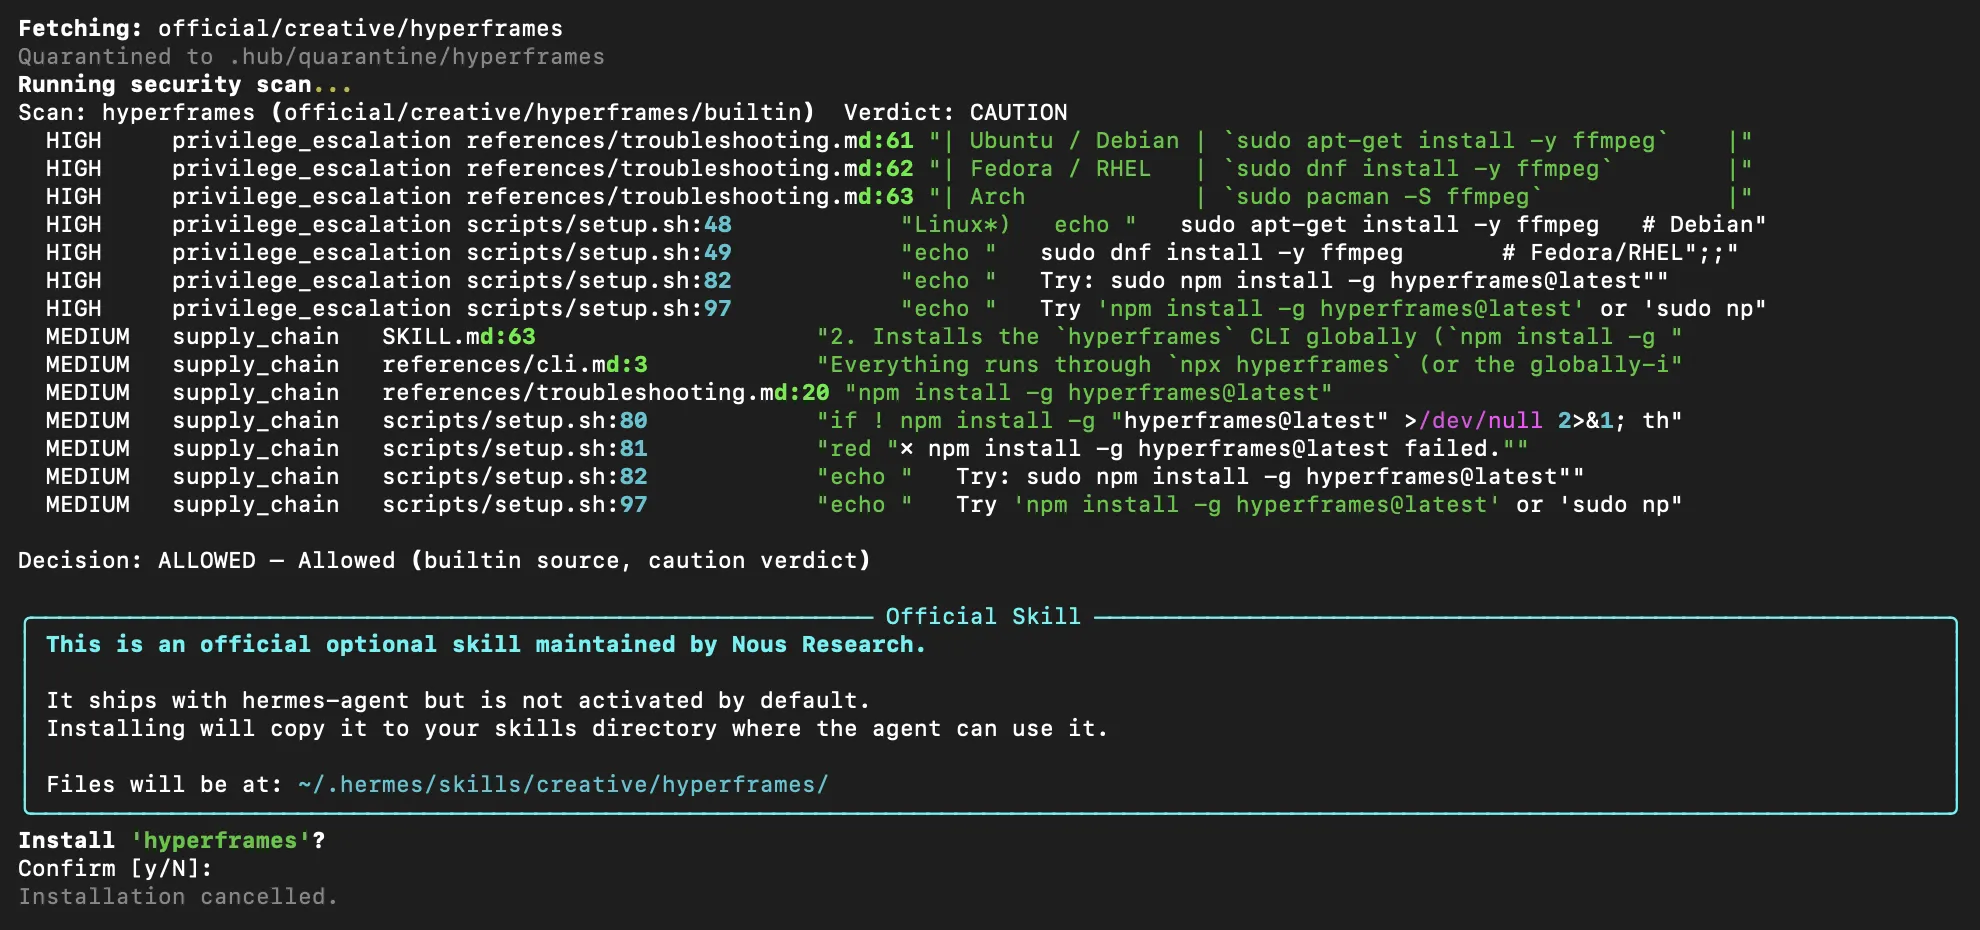Click the HIGH-row 'scripts/setup.sh:48' reference
1980x930 pixels.
pos(599,225)
